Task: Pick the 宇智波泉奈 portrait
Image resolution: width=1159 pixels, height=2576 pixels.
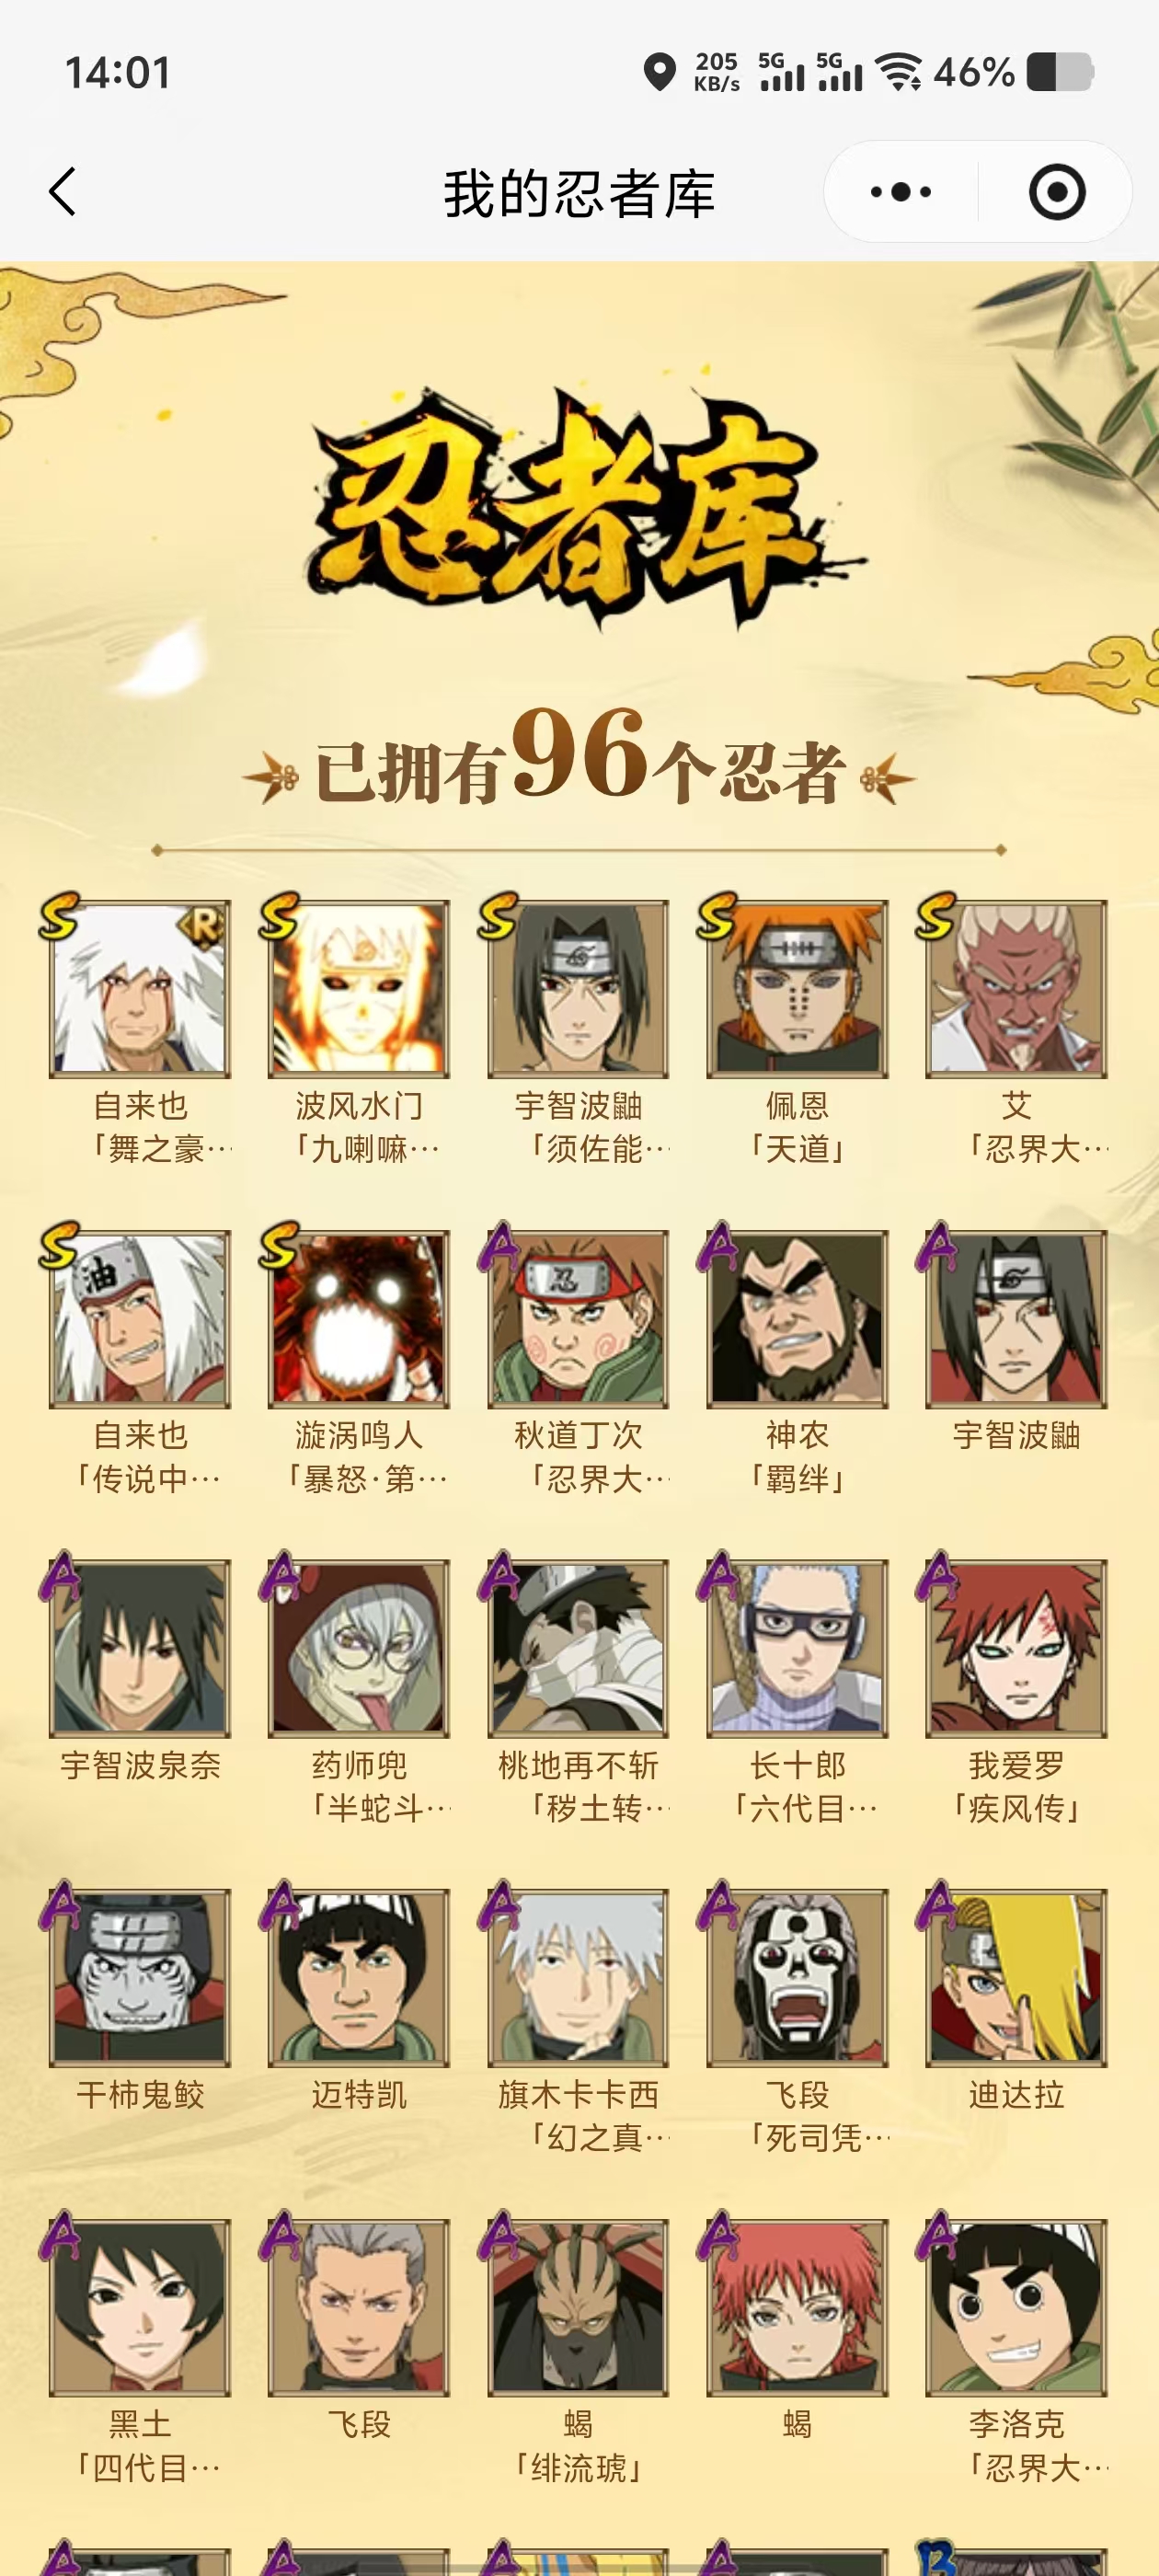Action: point(139,1648)
